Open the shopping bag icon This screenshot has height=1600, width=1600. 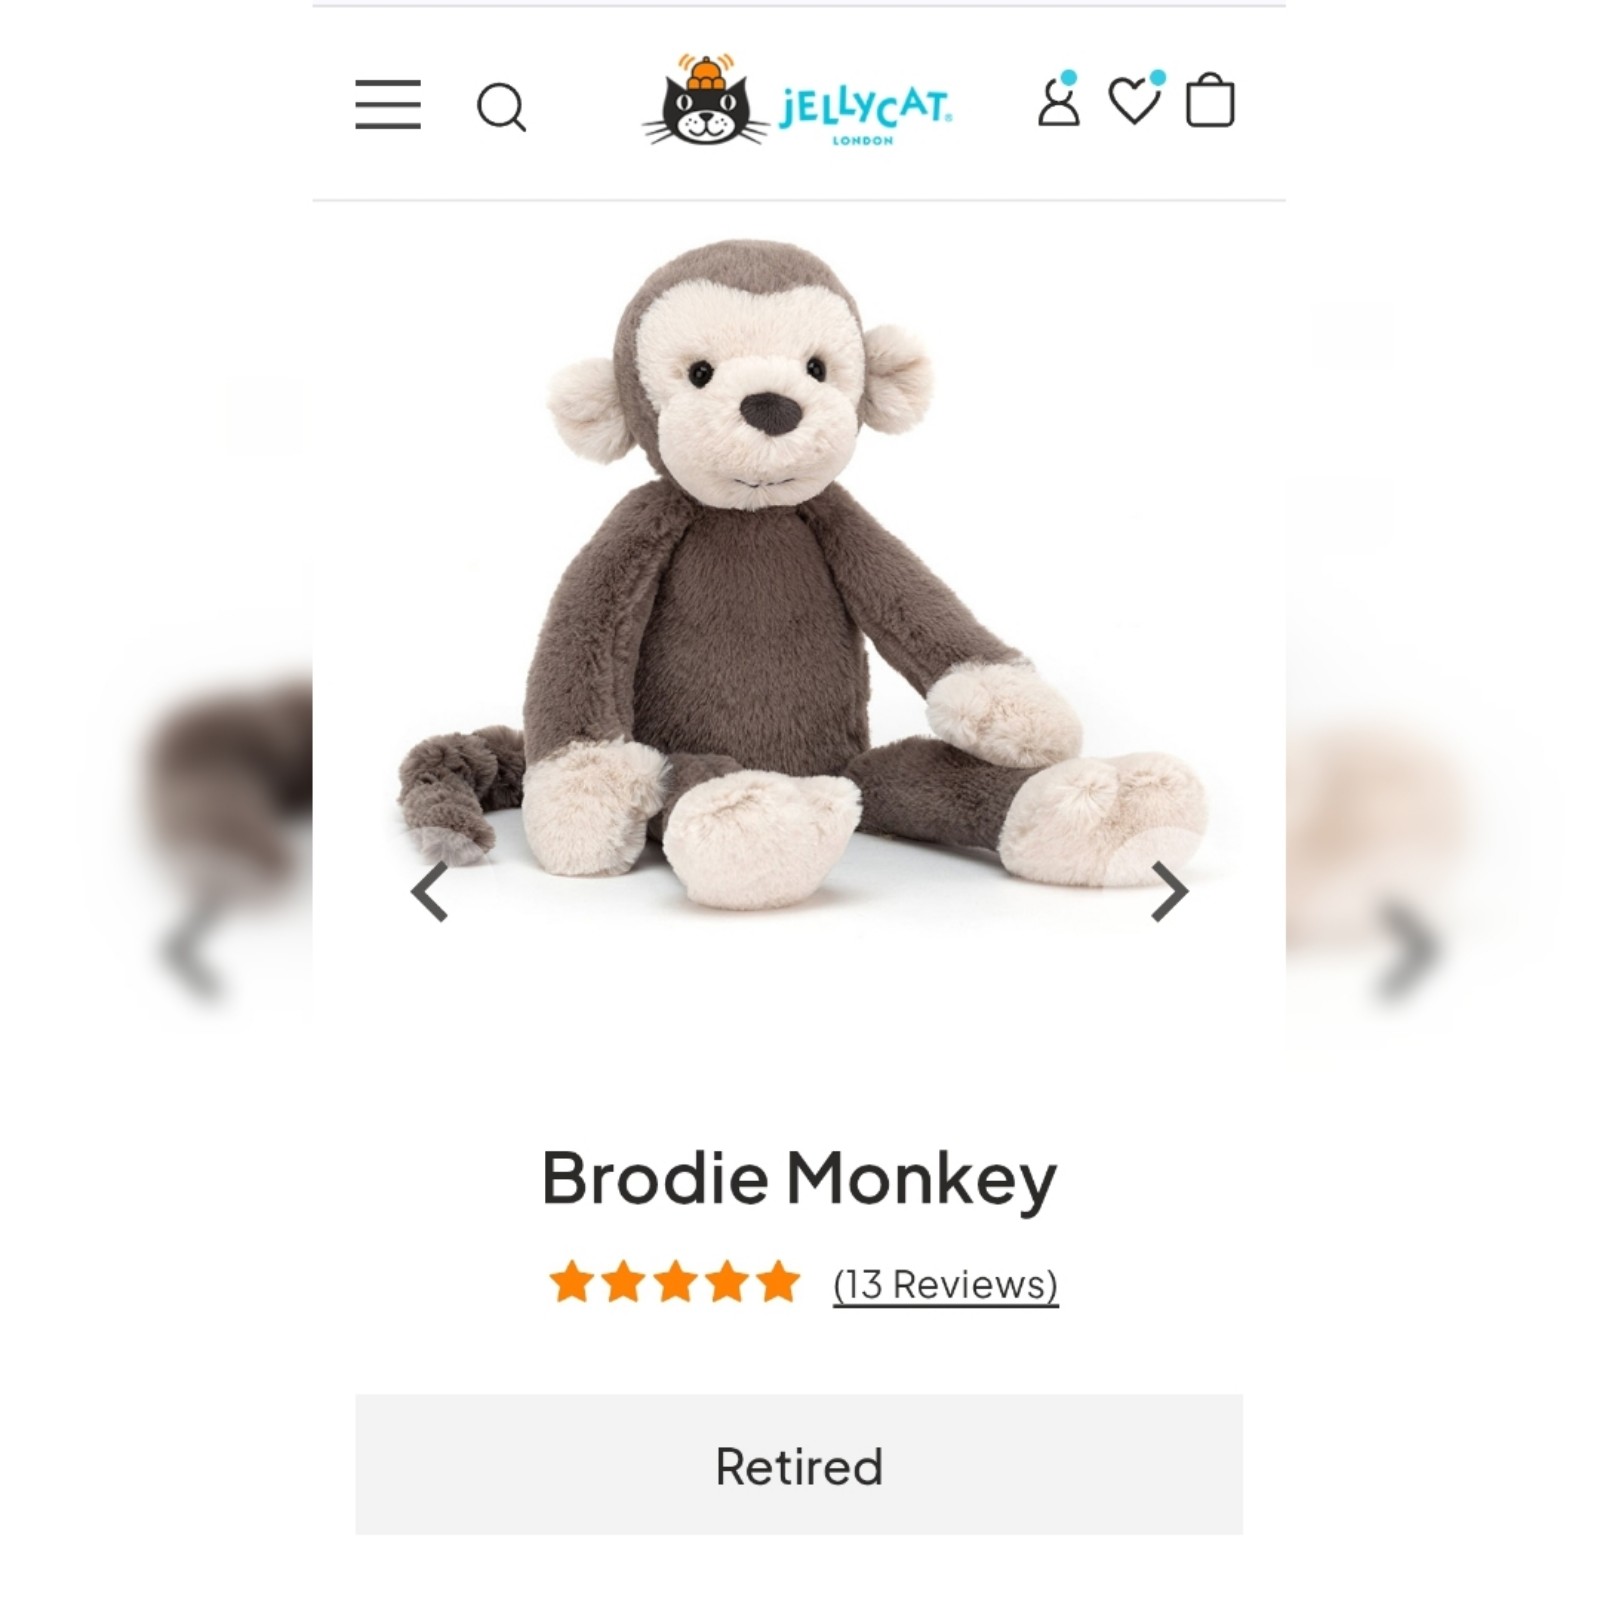(x=1210, y=99)
